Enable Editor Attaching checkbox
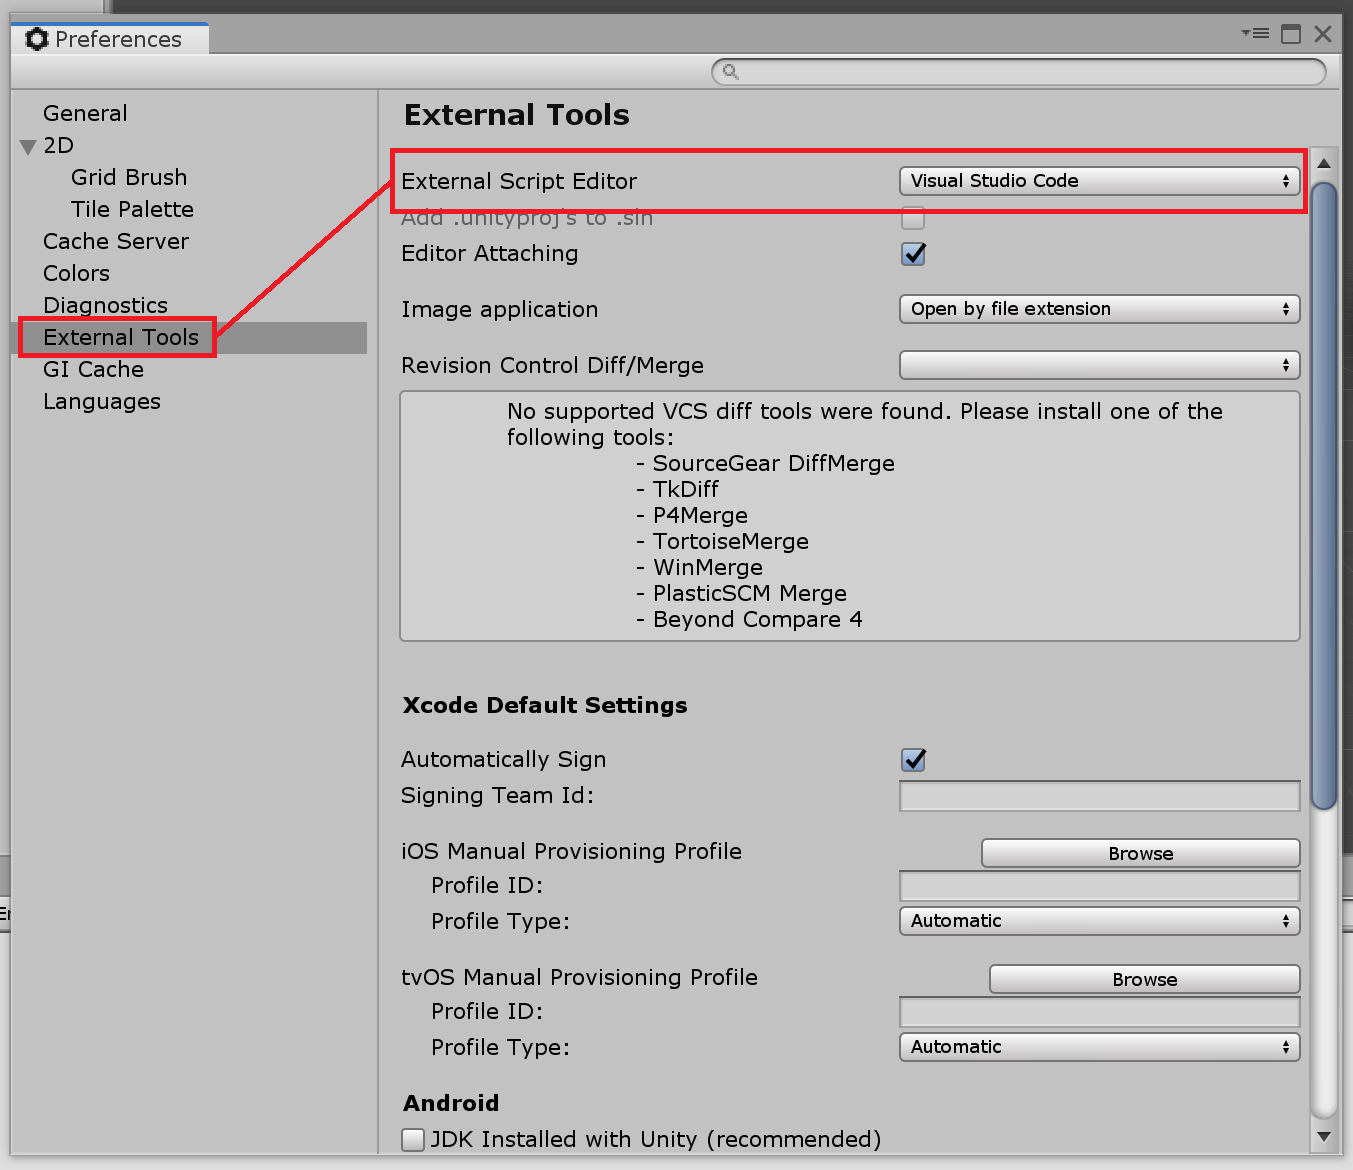Viewport: 1353px width, 1170px height. point(912,254)
